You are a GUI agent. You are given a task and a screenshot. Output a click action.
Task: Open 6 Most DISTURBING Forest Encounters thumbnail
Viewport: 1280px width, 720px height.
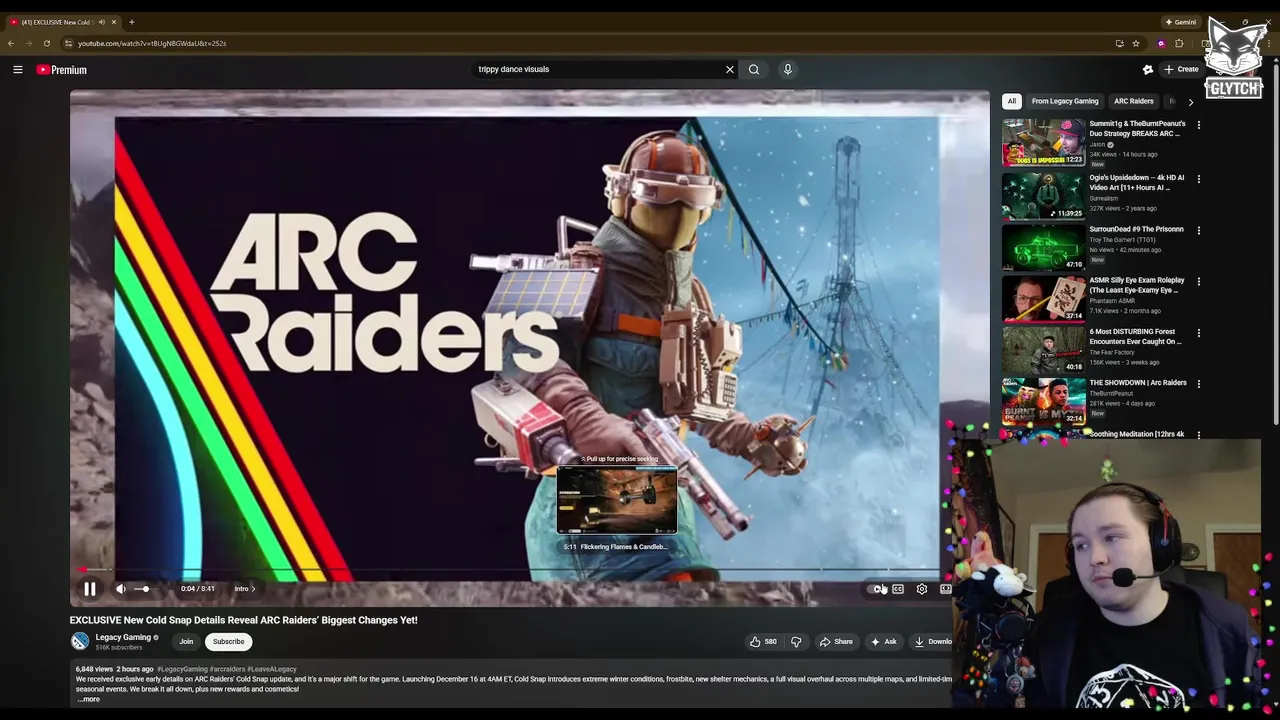pos(1043,349)
